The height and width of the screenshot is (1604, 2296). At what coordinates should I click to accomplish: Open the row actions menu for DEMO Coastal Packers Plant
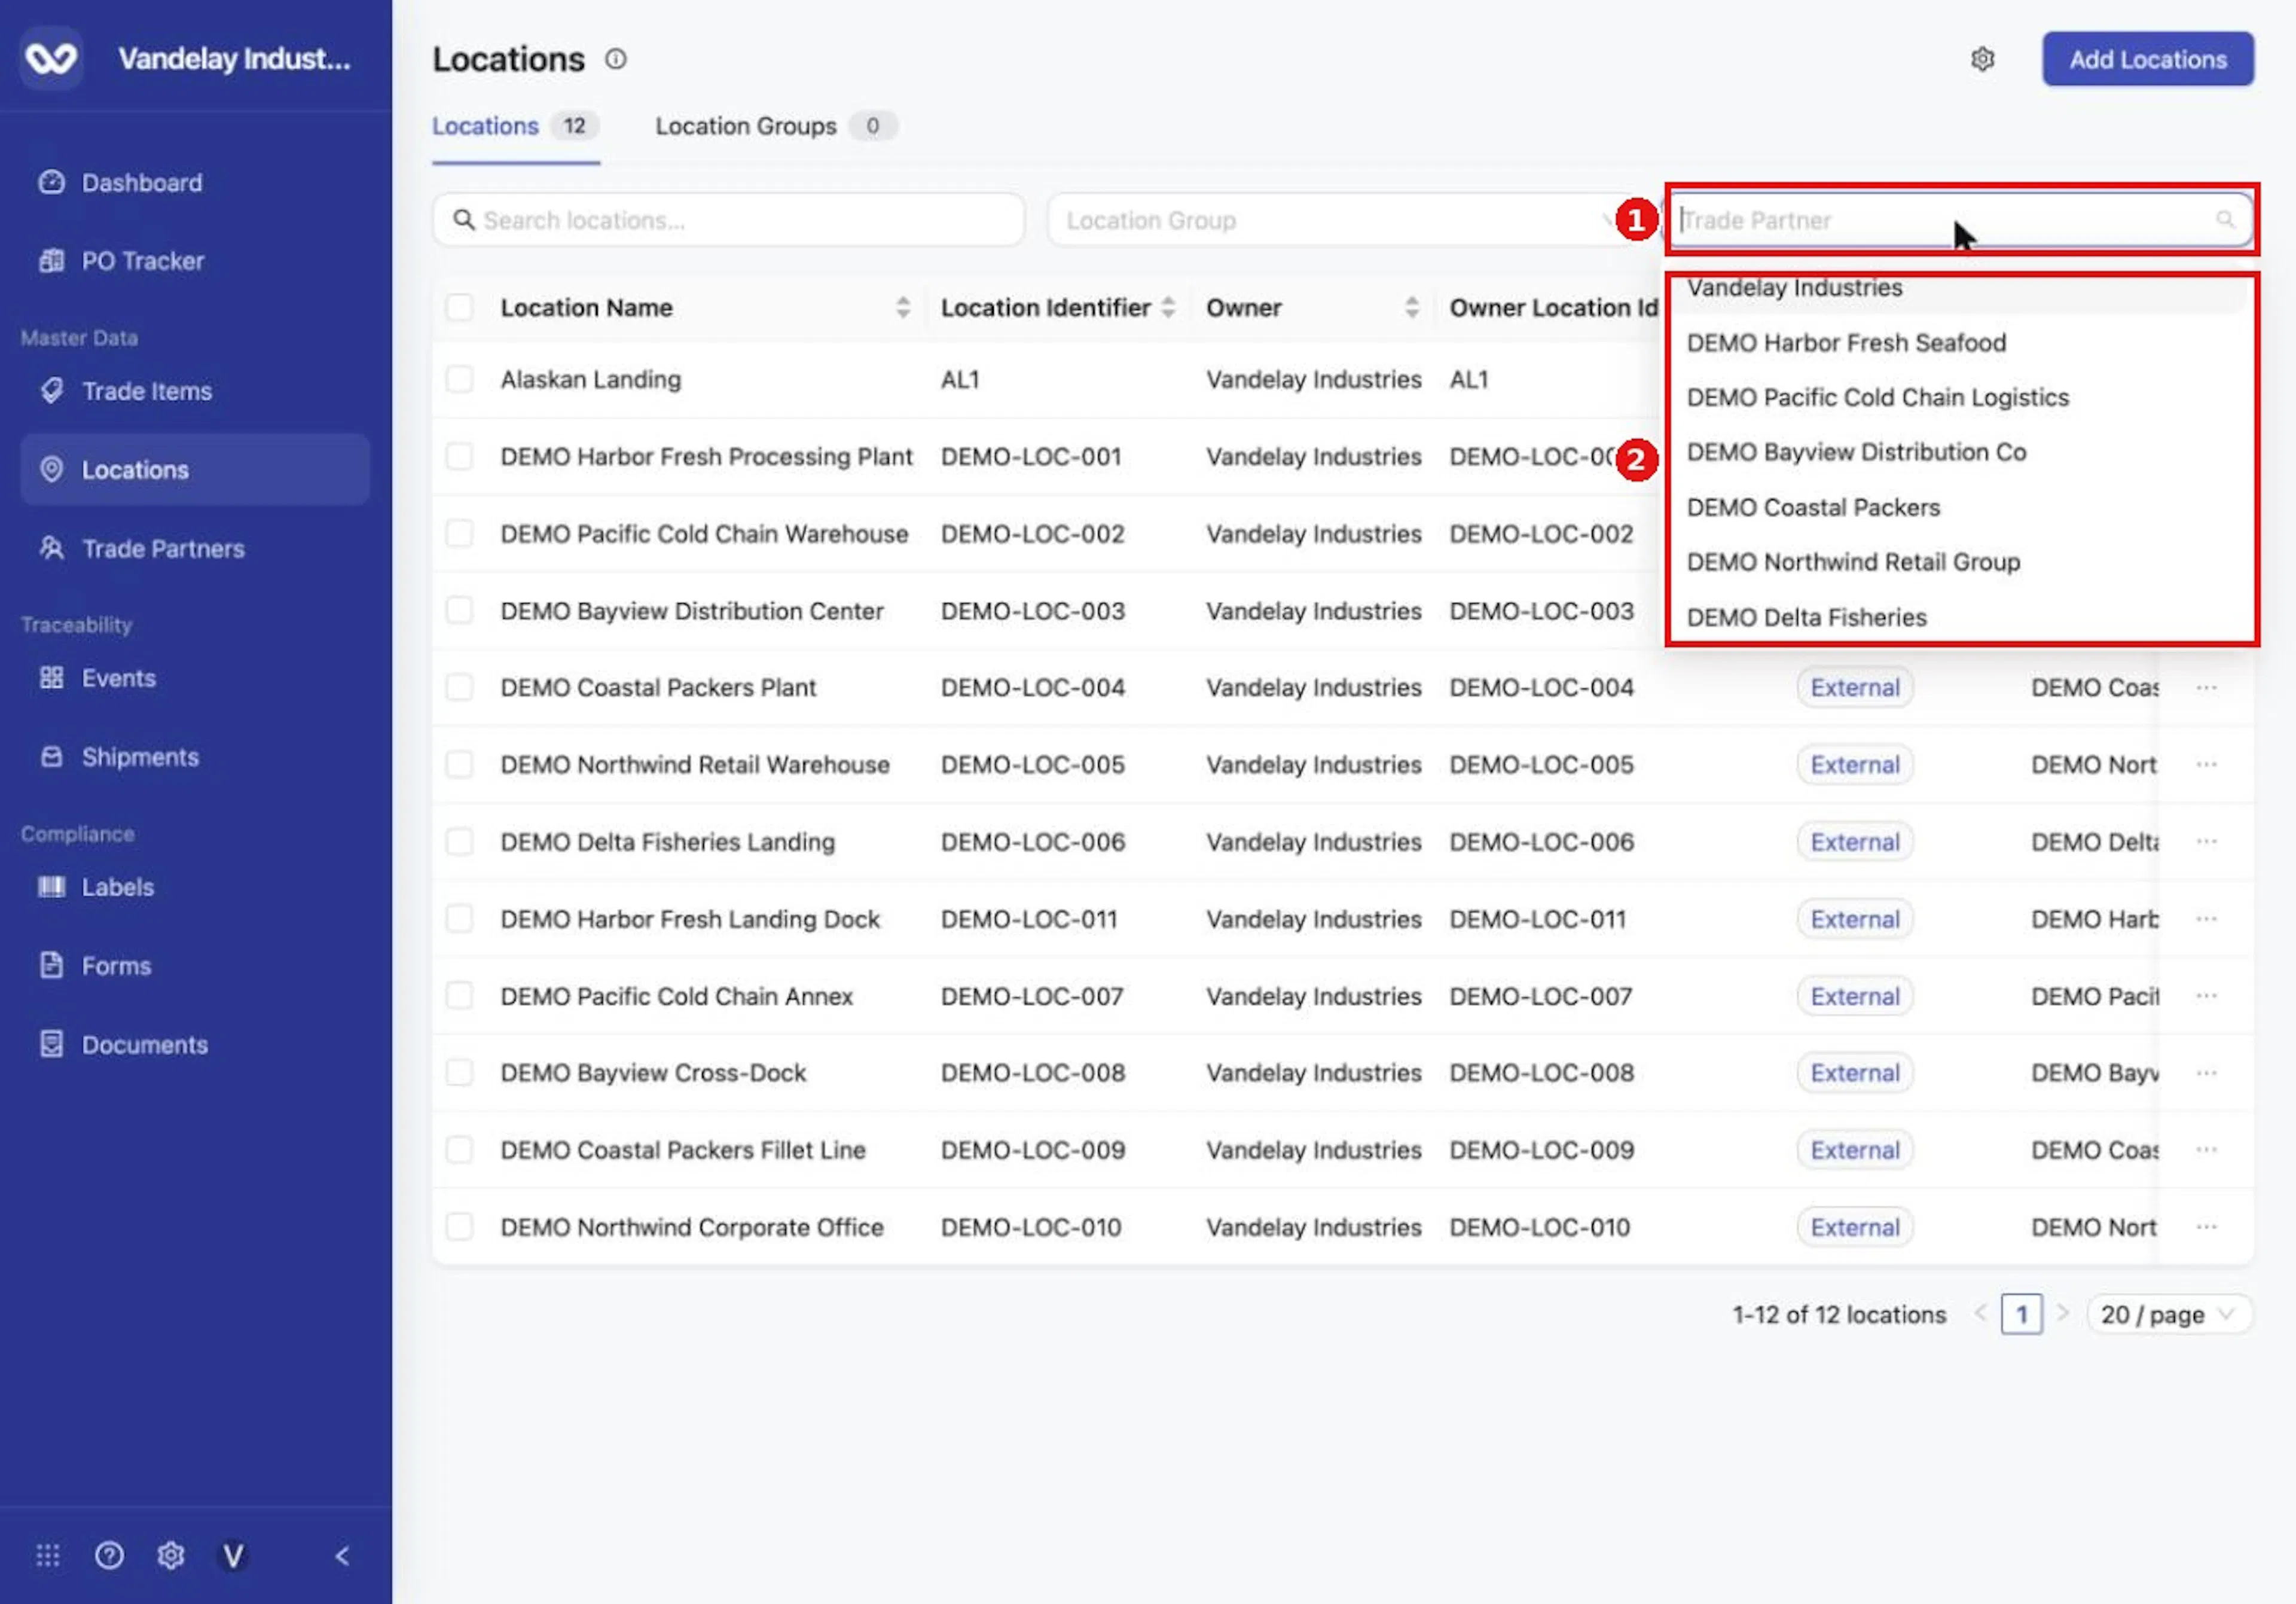coord(2206,687)
